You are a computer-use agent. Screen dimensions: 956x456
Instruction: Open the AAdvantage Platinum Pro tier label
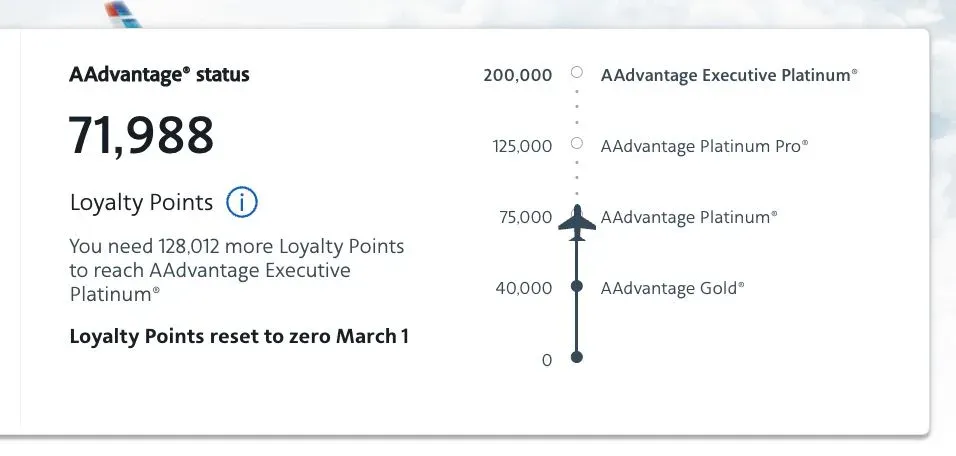(704, 146)
